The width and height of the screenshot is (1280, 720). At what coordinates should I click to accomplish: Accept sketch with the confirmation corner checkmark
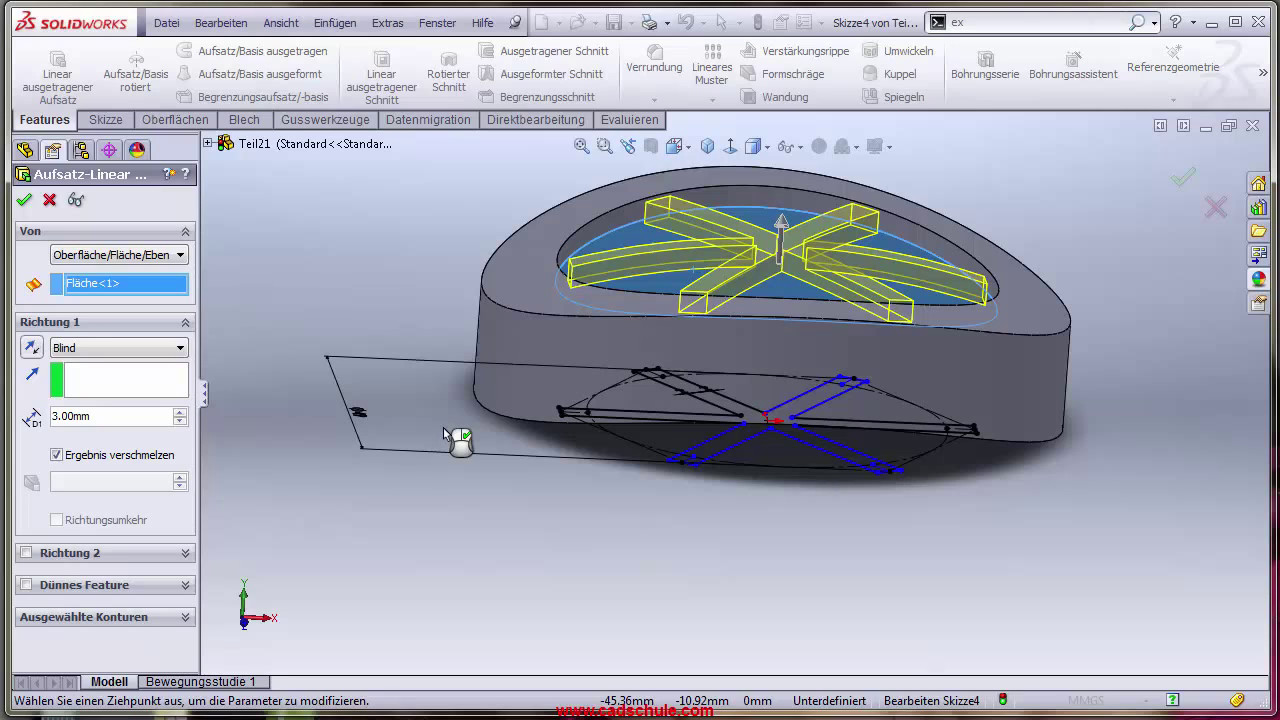pyautogui.click(x=1183, y=177)
